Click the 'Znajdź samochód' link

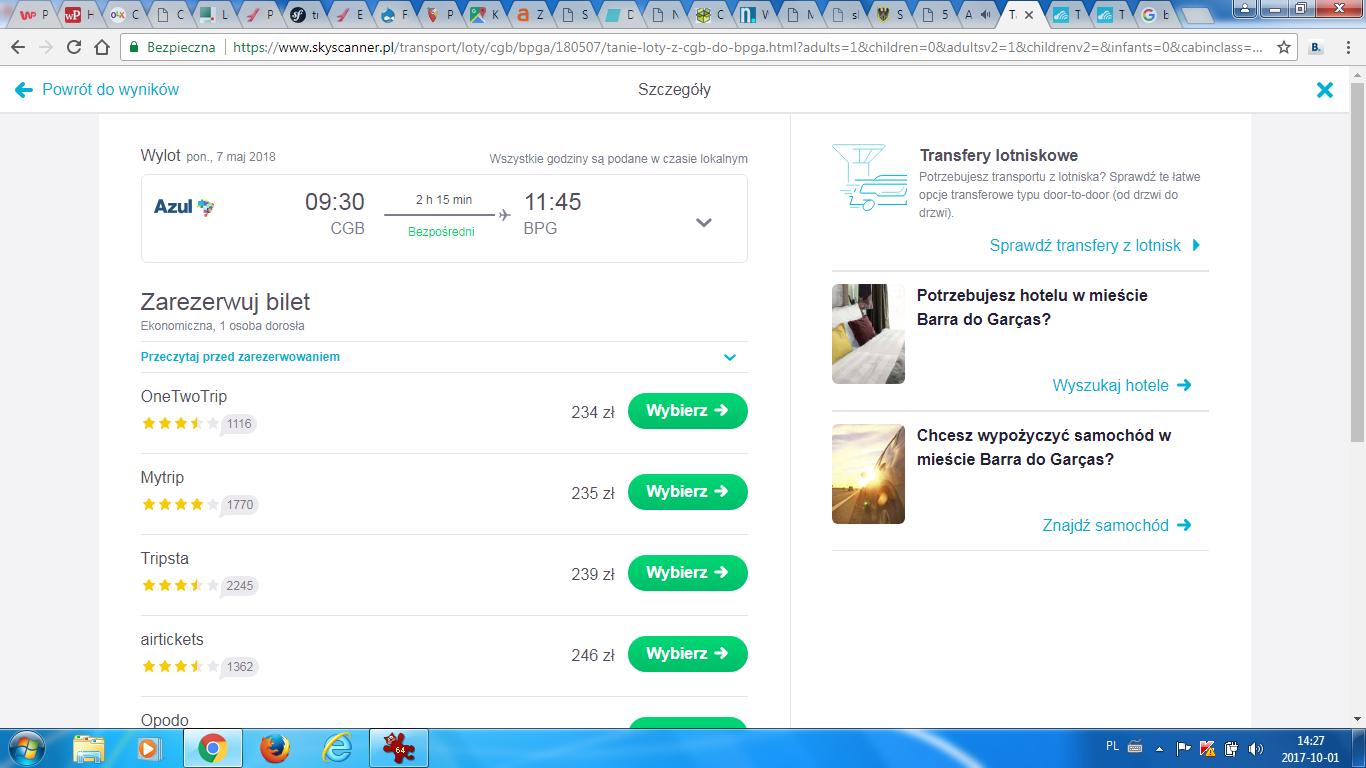1117,525
